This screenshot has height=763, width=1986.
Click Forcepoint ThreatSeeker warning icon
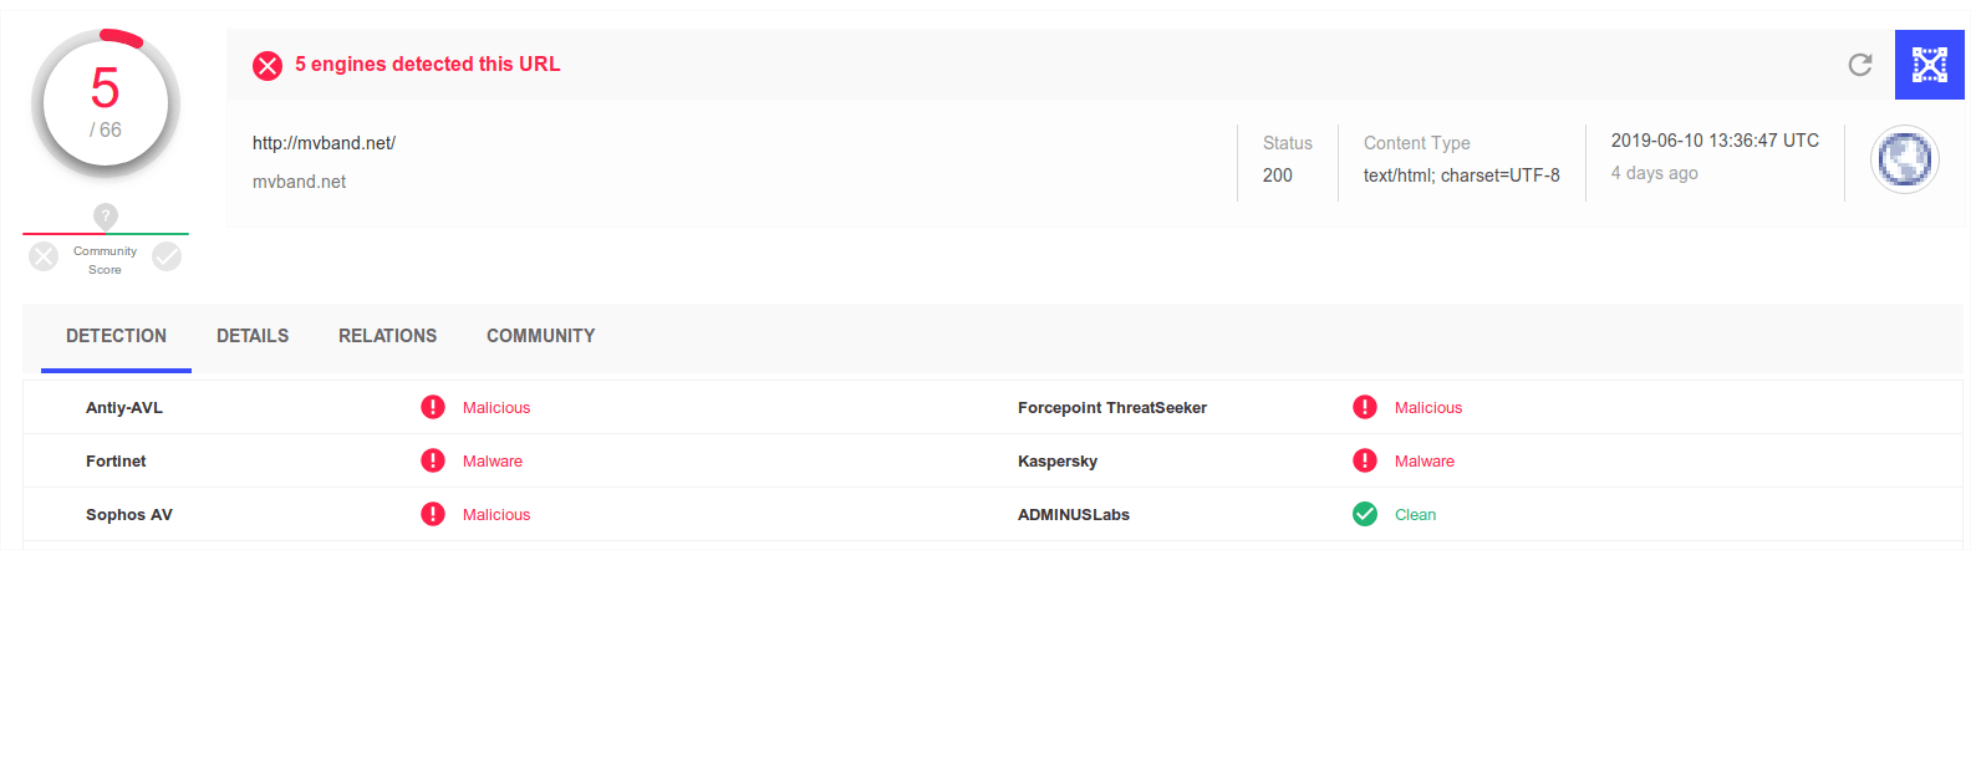1364,407
